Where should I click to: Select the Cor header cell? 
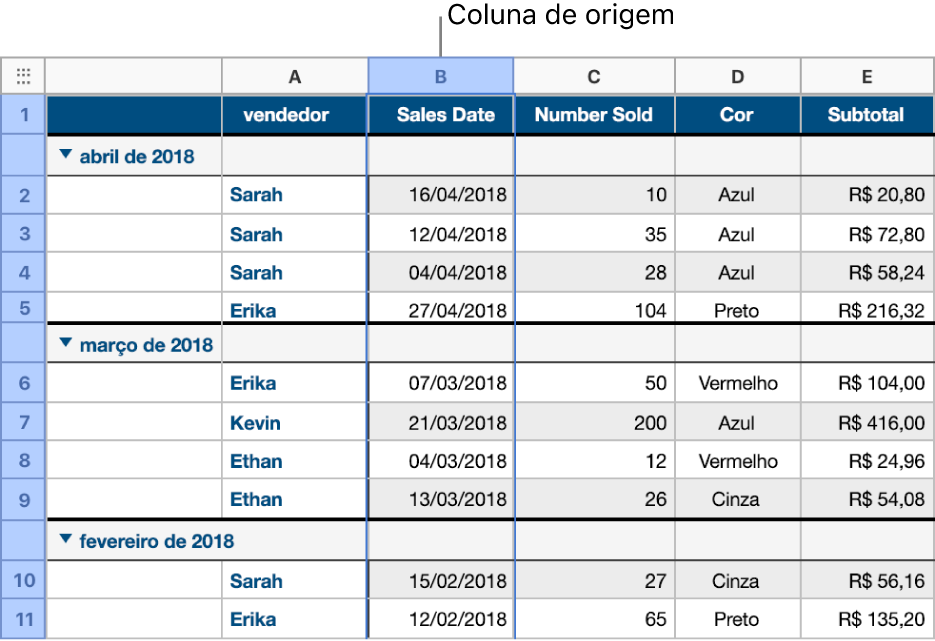737,115
